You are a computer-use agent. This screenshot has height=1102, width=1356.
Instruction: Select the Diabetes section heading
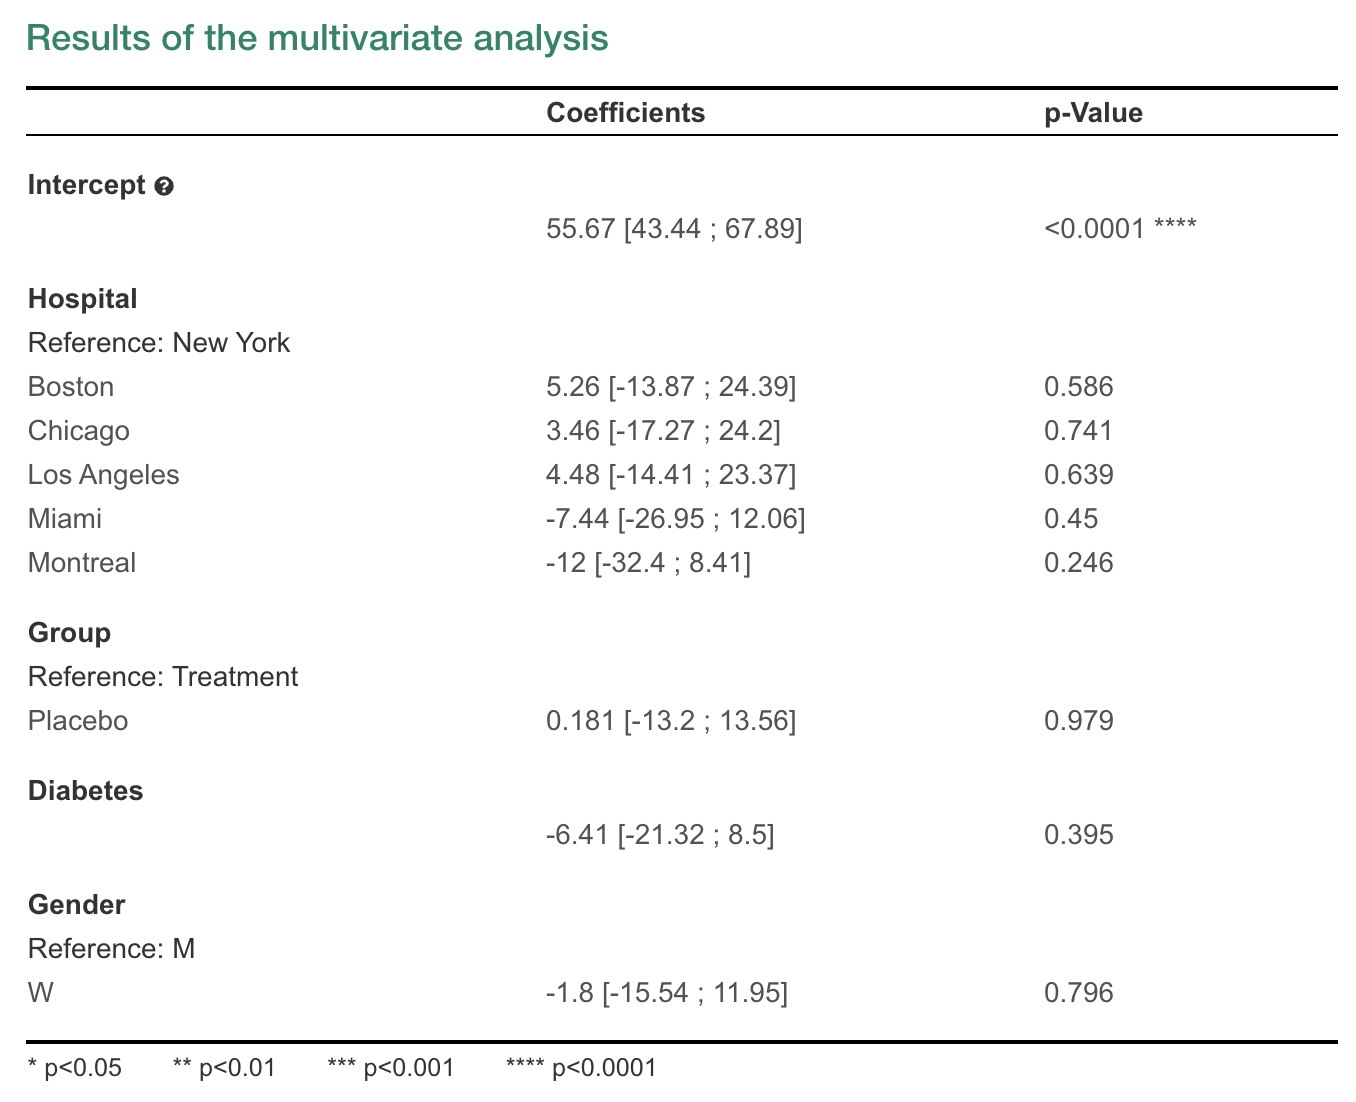(86, 791)
